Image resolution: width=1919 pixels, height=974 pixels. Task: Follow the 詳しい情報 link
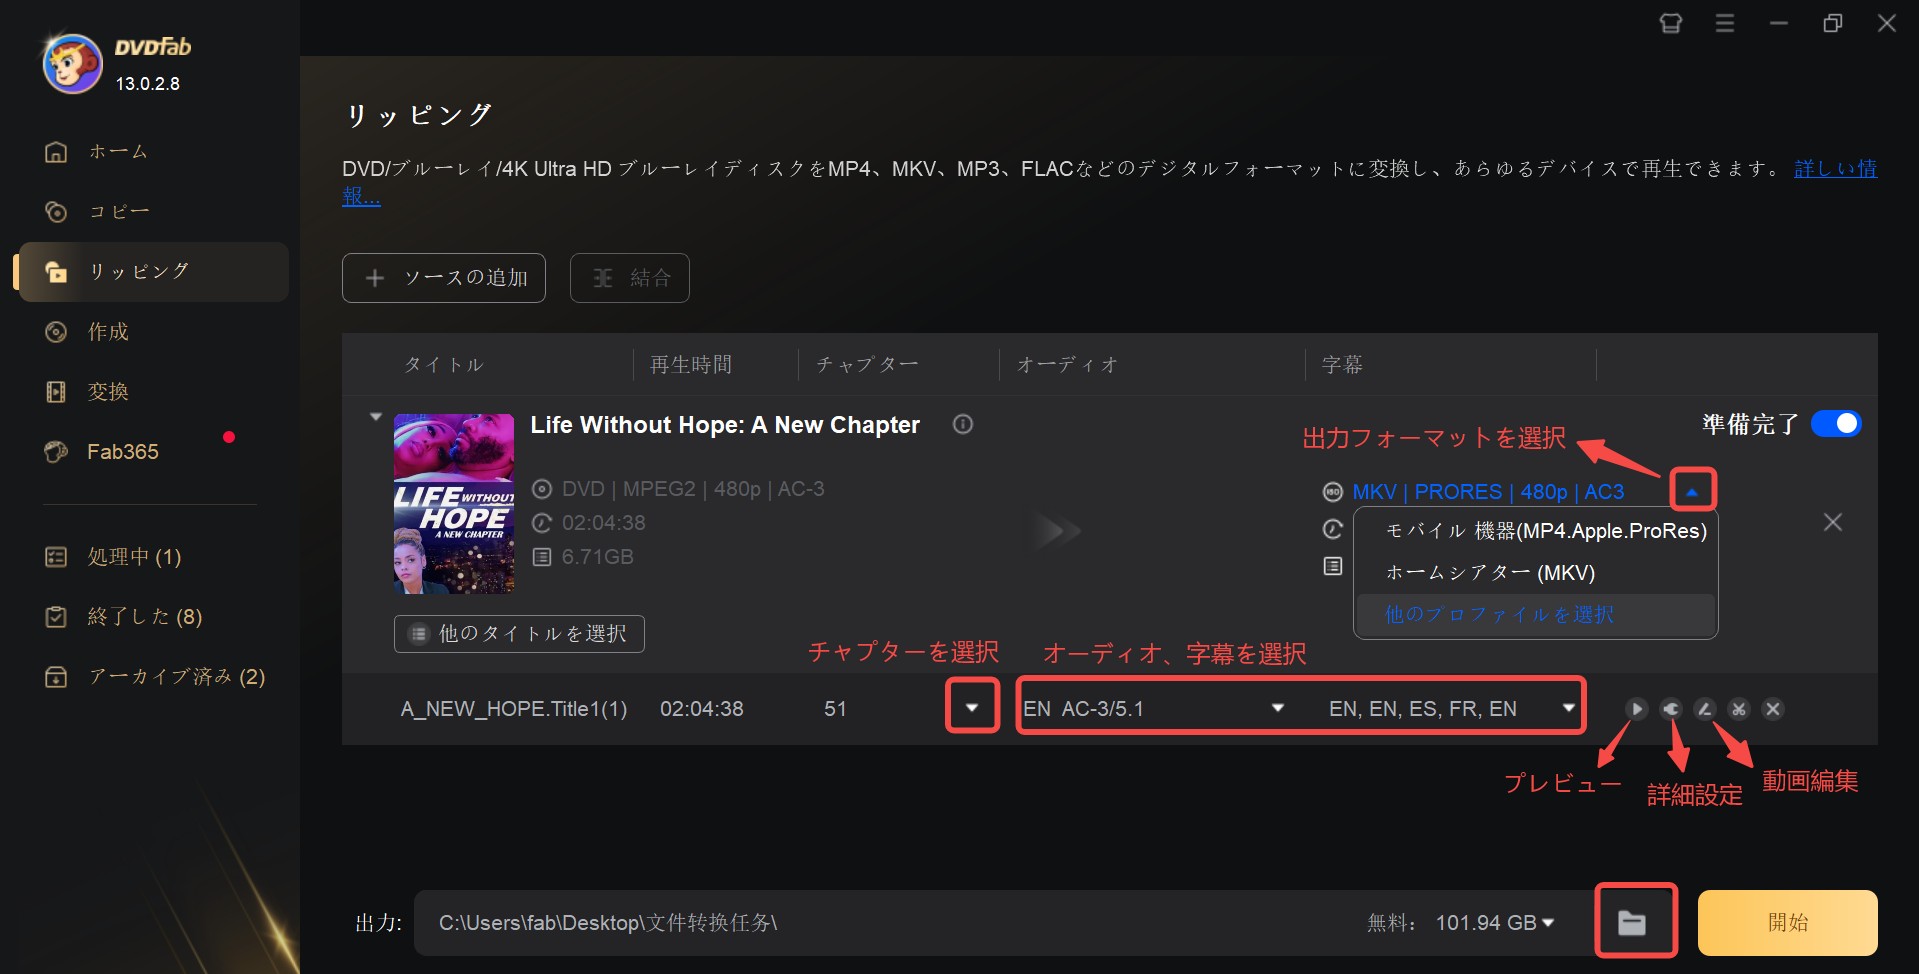pos(1835,168)
